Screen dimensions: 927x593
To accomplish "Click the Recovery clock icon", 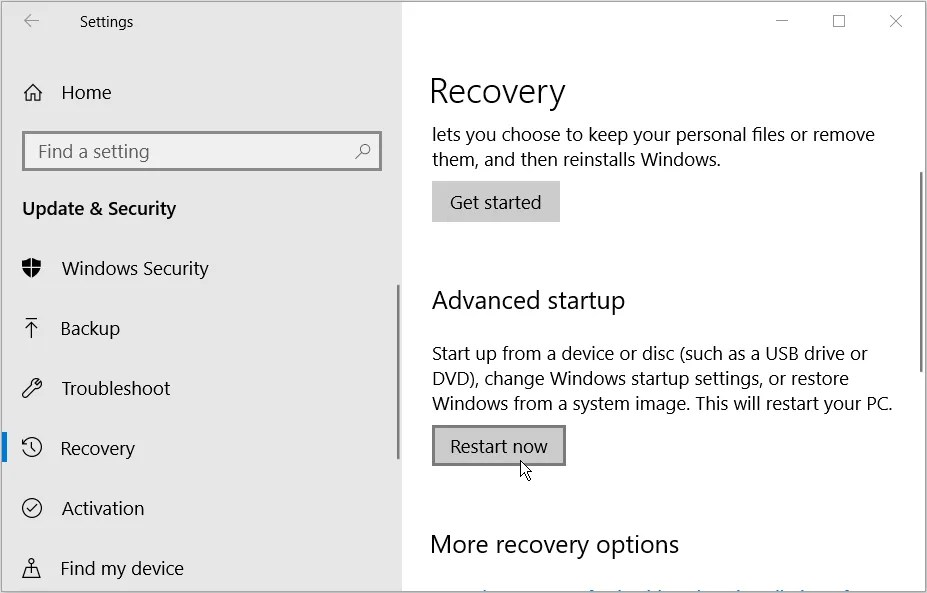I will click(x=32, y=448).
